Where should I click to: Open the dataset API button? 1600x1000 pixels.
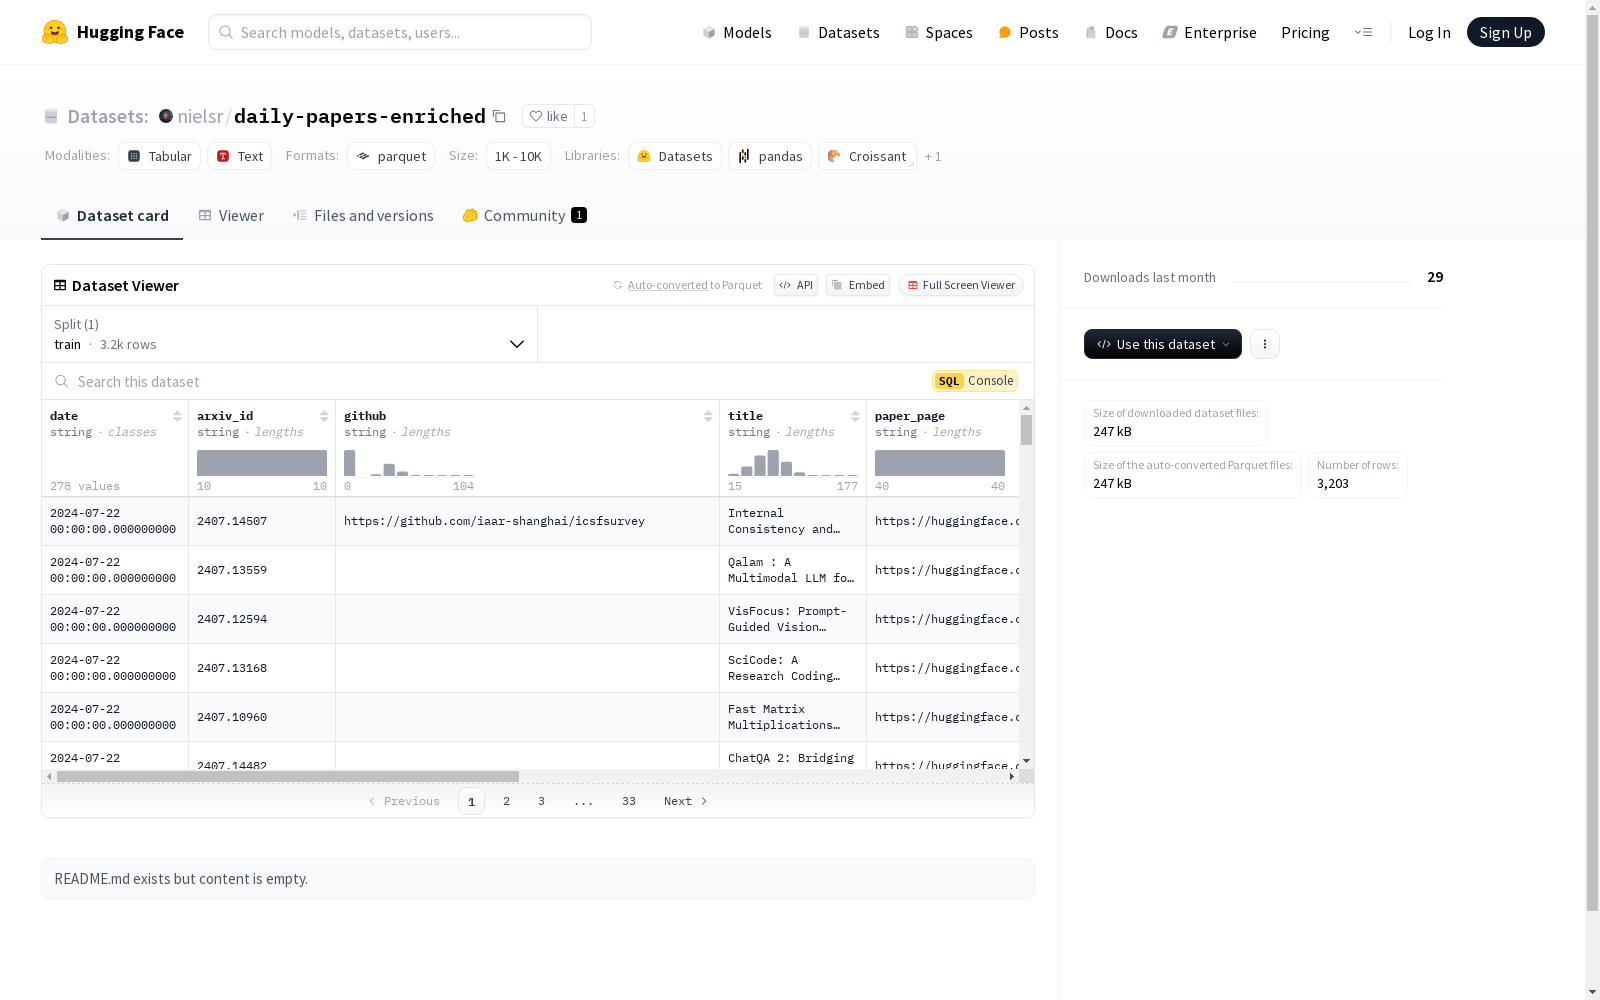tap(796, 285)
